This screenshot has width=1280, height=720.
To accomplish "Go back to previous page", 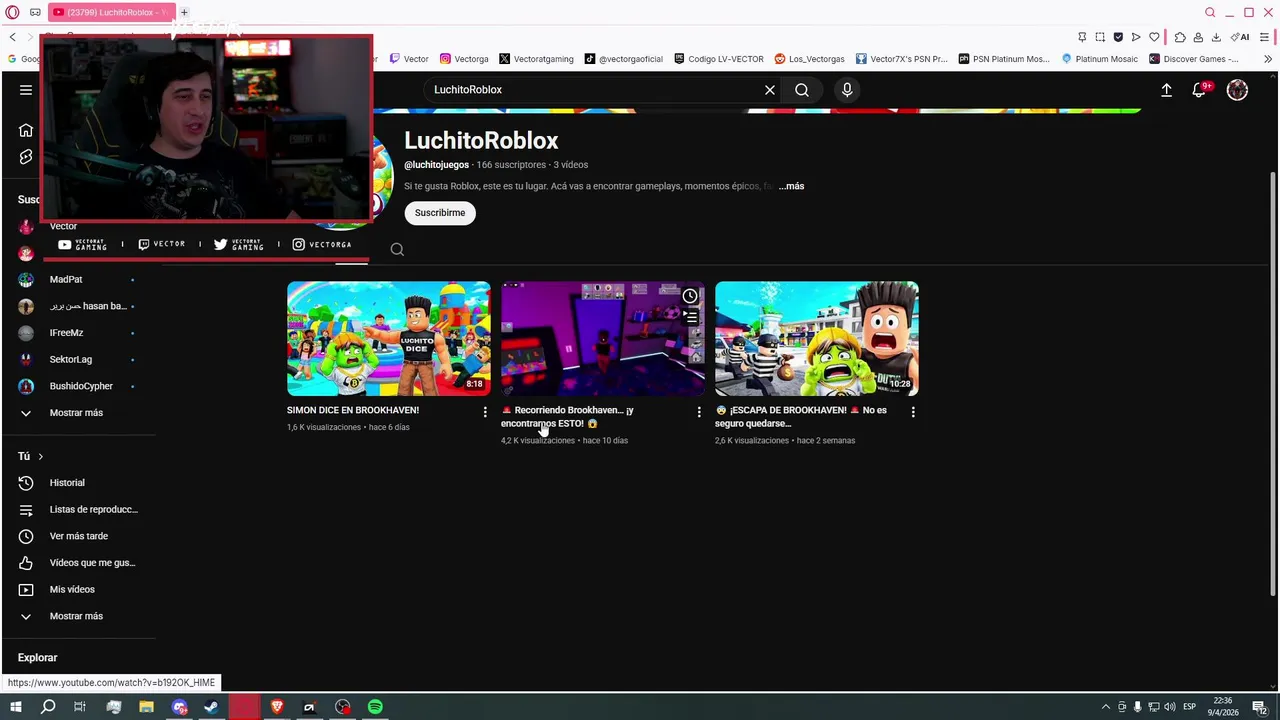I will 12,37.
